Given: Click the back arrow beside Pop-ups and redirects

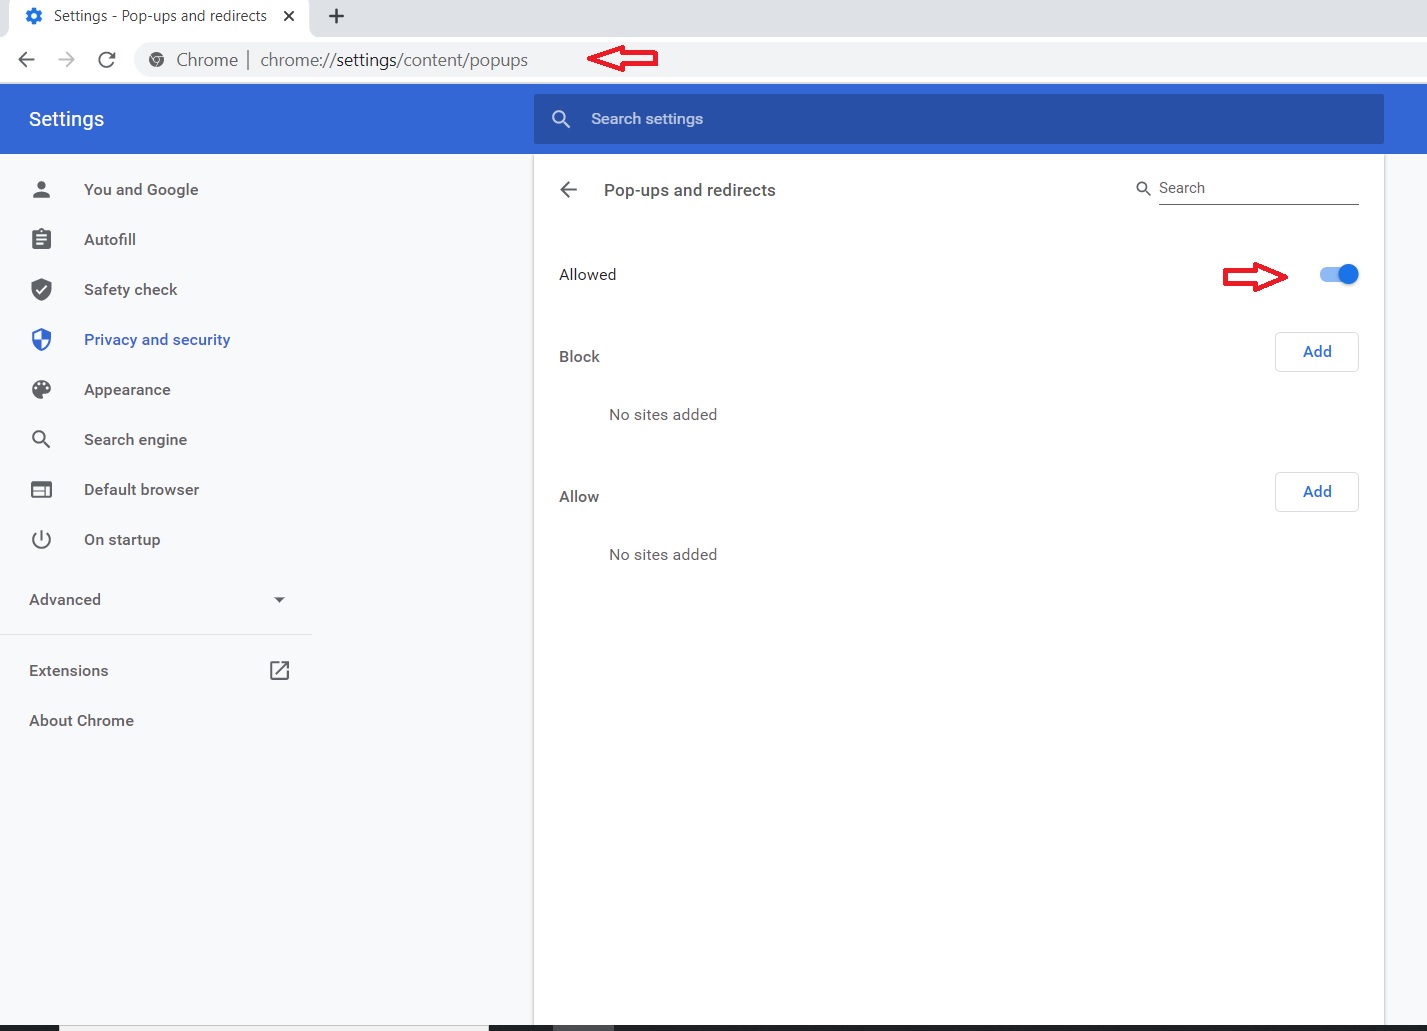Looking at the screenshot, I should tap(569, 190).
